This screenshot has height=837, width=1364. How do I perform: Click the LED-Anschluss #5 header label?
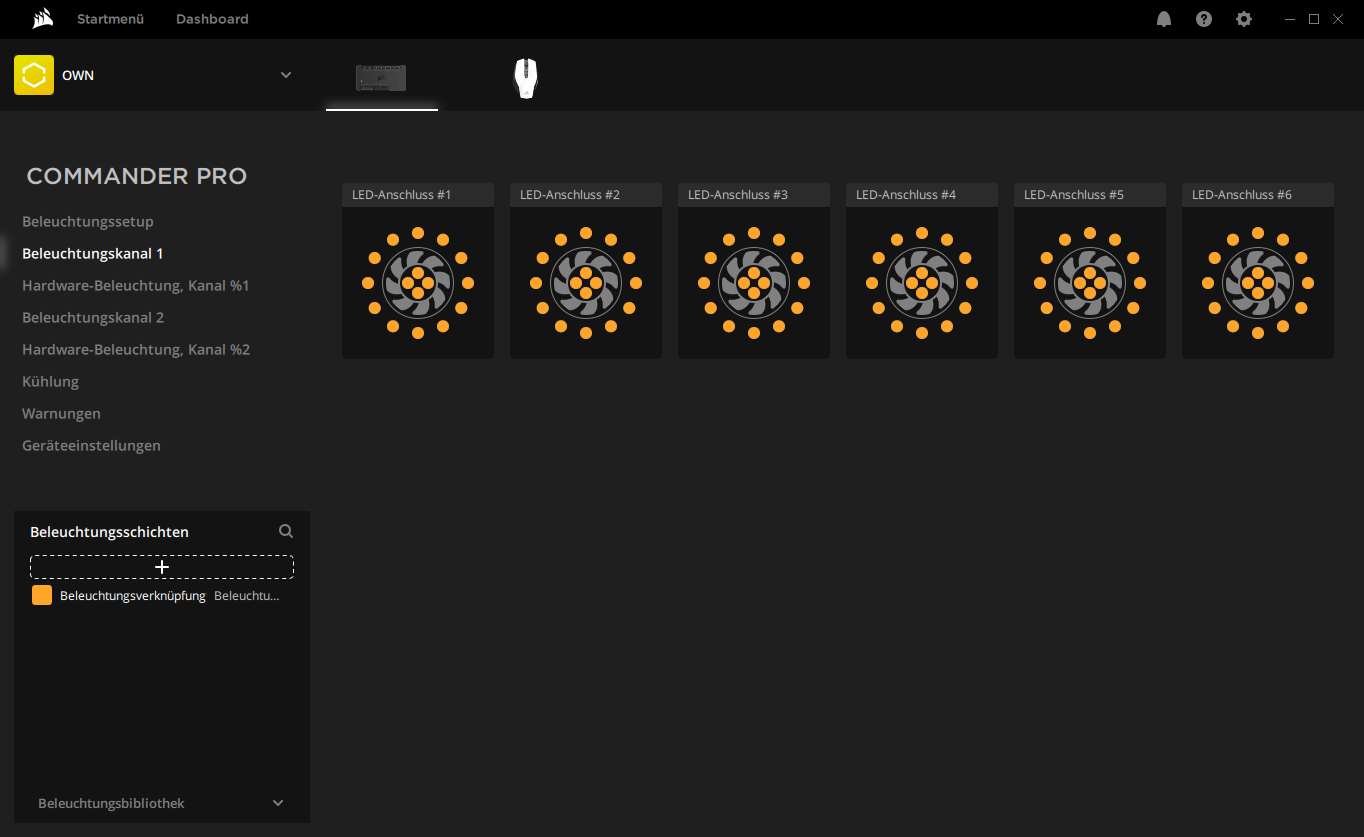click(x=1074, y=195)
